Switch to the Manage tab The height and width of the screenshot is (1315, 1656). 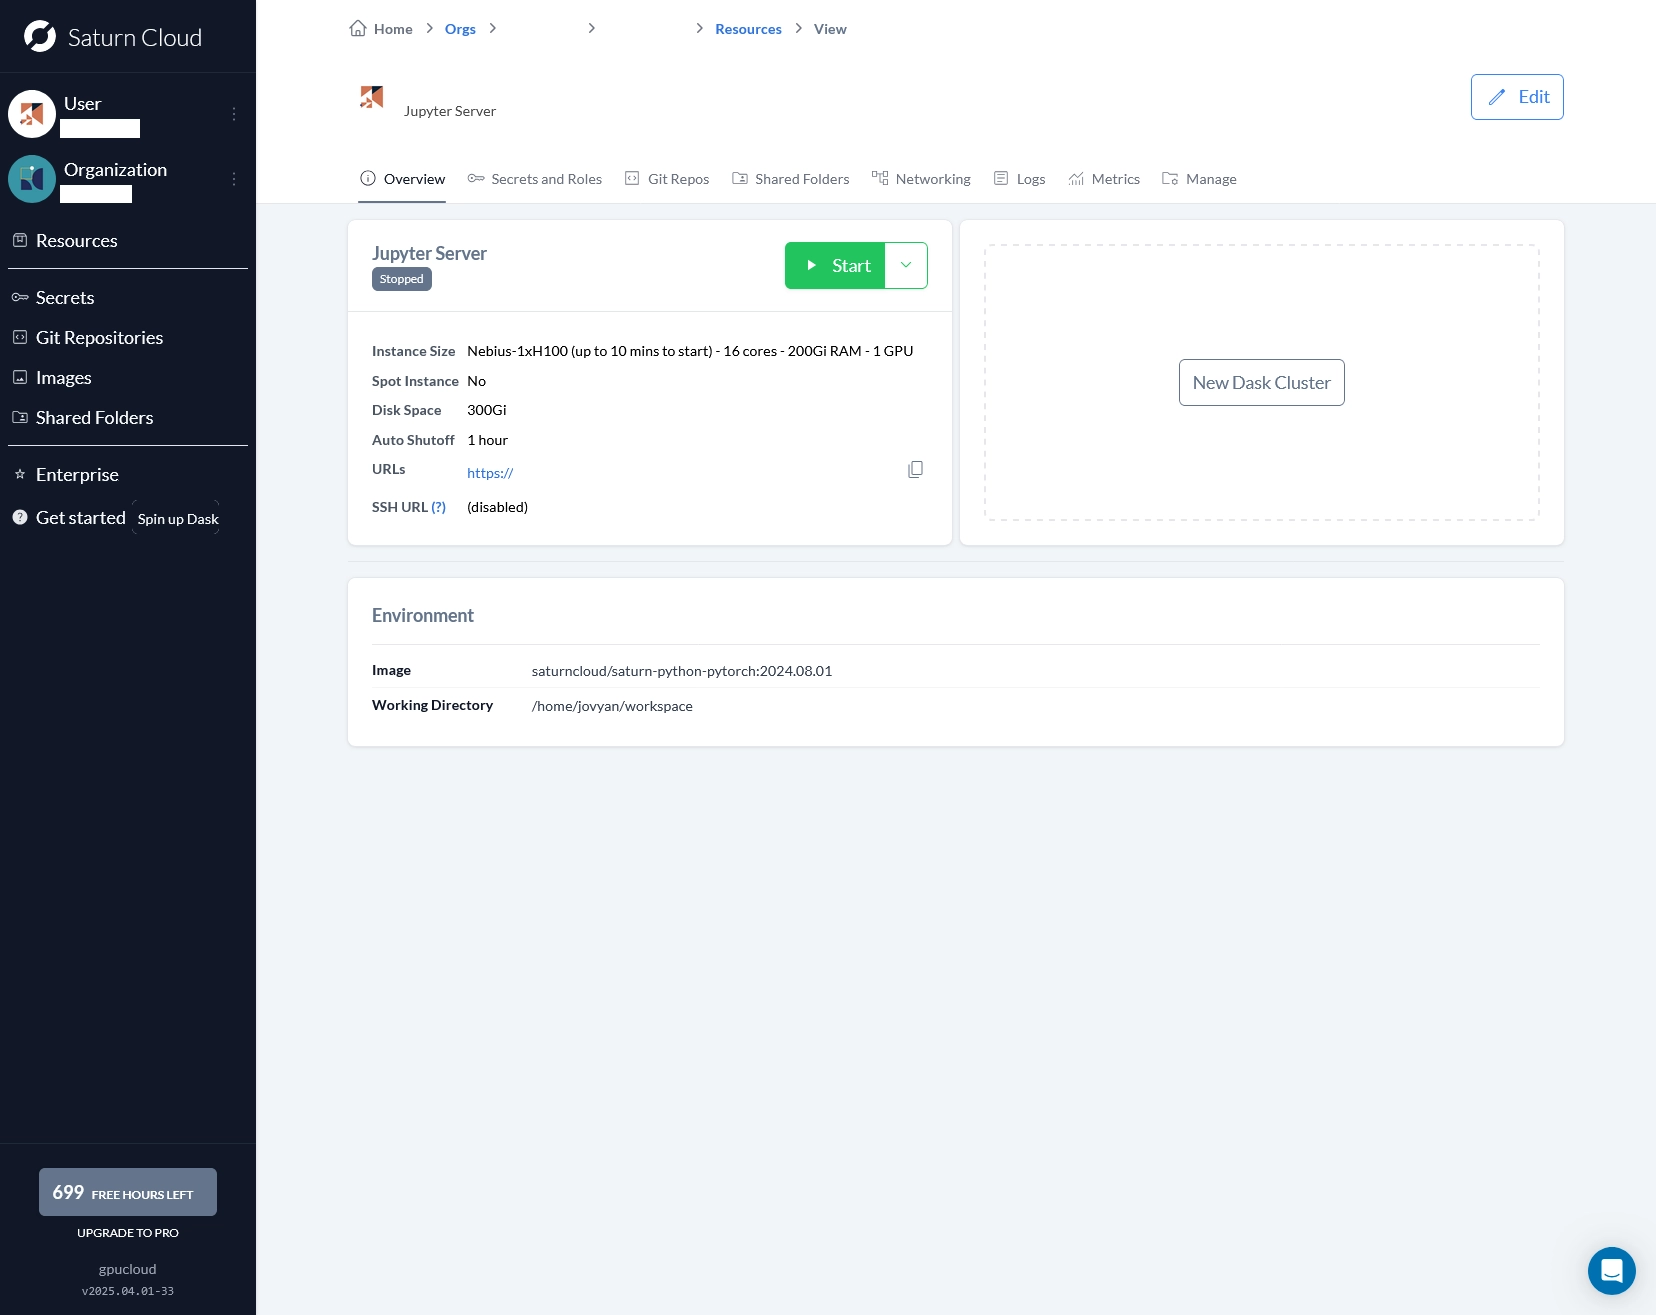click(x=1199, y=179)
